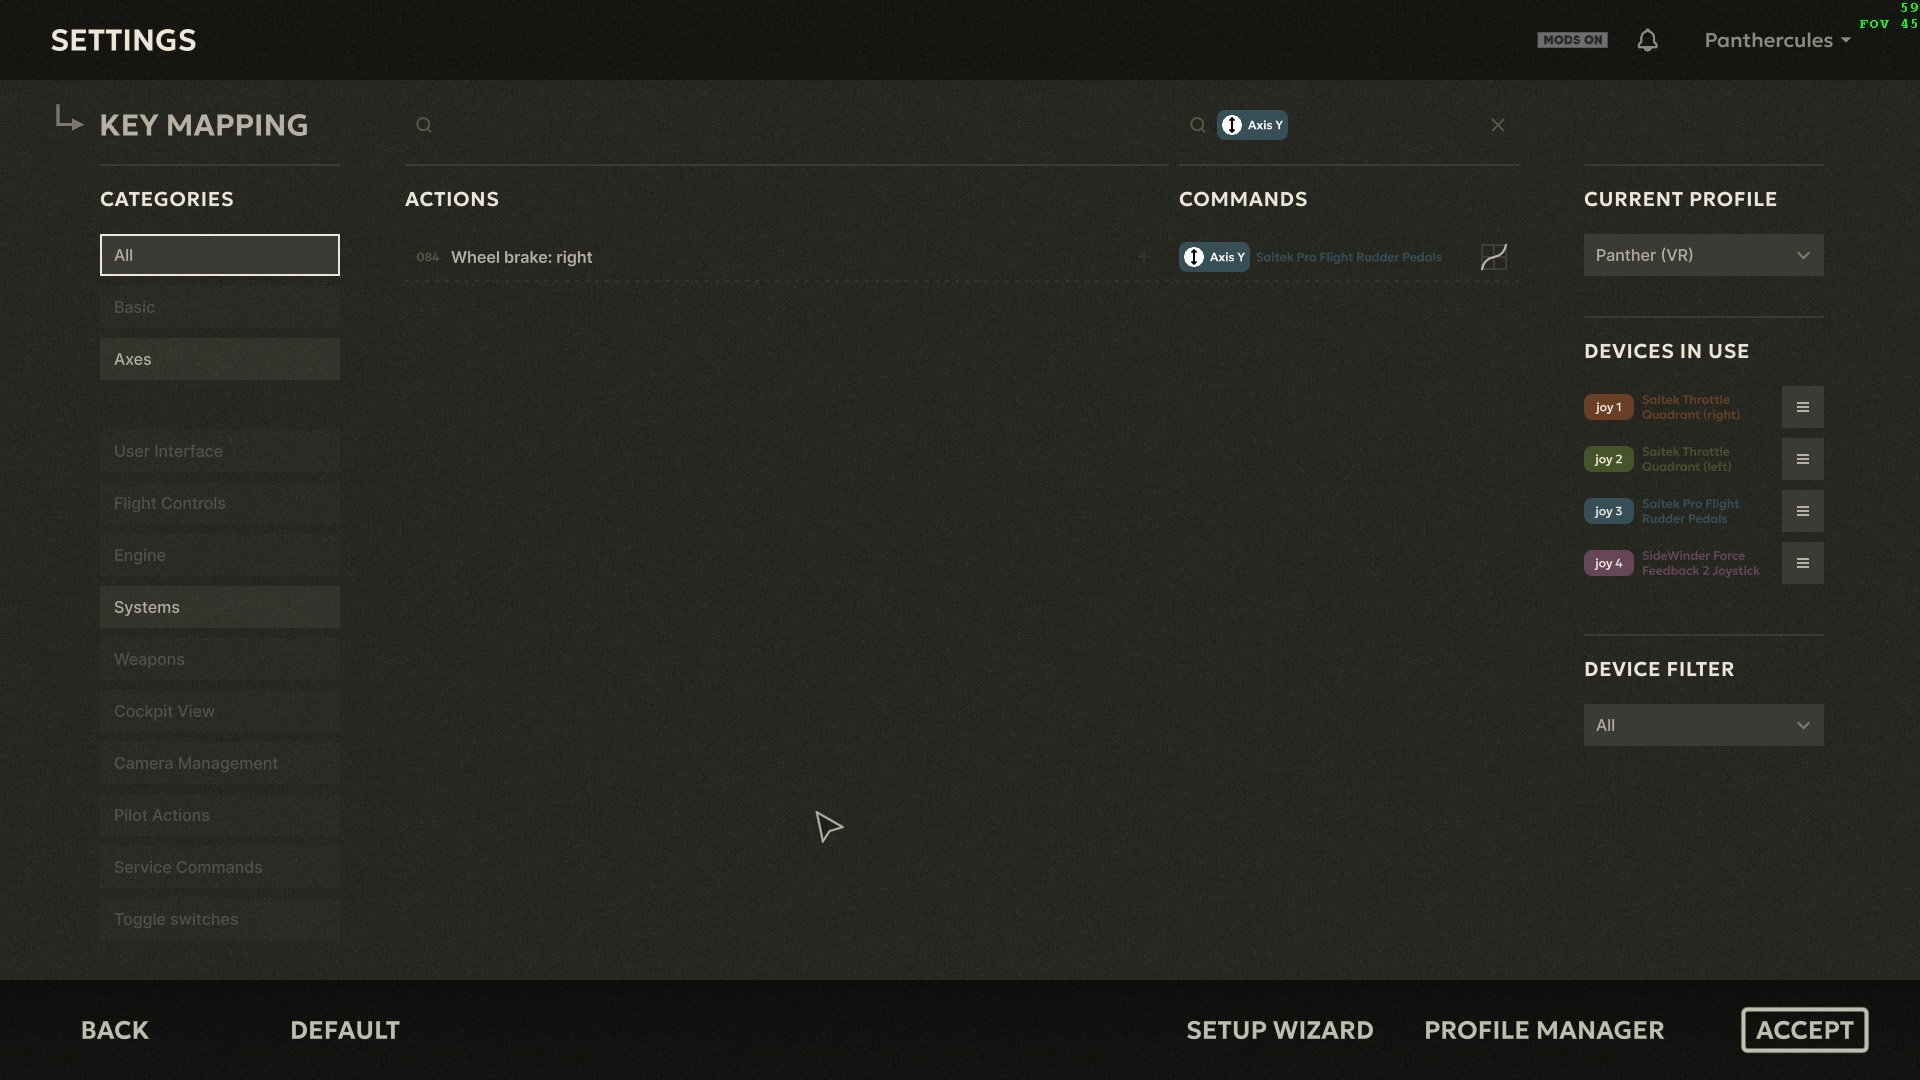Screen dimensions: 1920x1080
Task: Select the Engine category
Action: click(x=220, y=555)
